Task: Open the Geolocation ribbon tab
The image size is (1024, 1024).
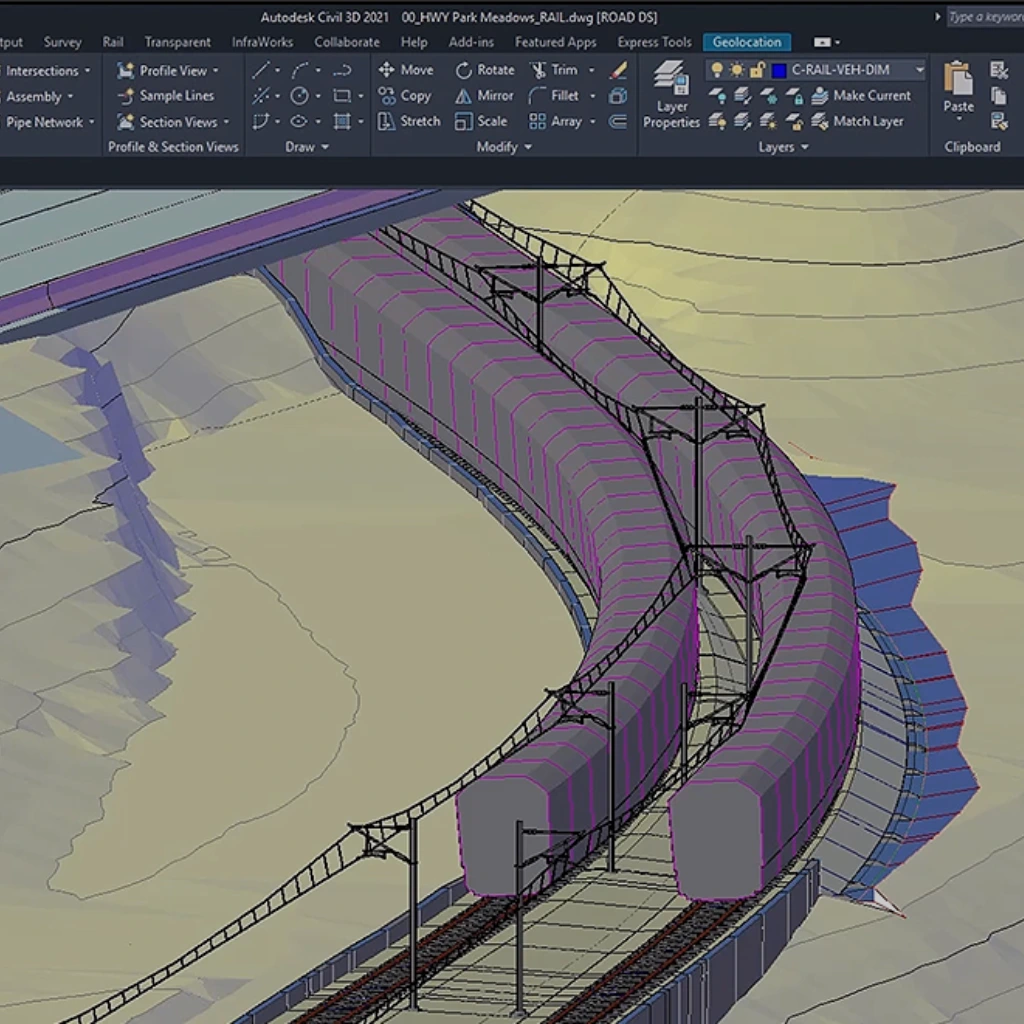Action: click(x=746, y=42)
